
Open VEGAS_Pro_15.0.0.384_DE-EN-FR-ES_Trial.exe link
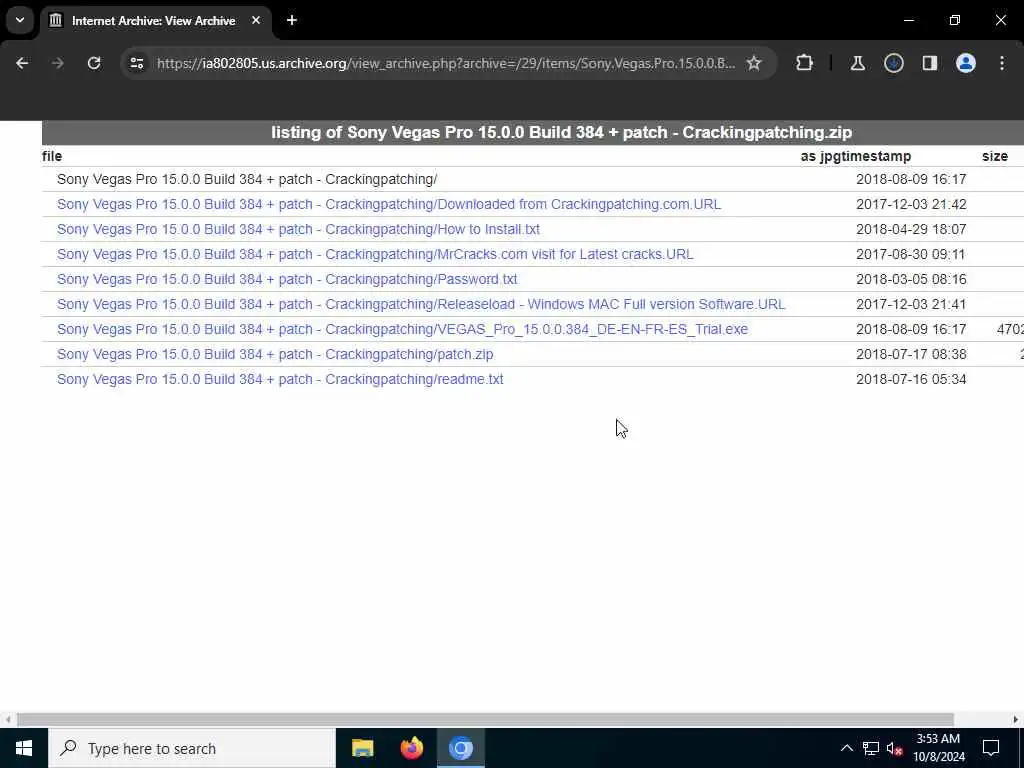coord(402,329)
